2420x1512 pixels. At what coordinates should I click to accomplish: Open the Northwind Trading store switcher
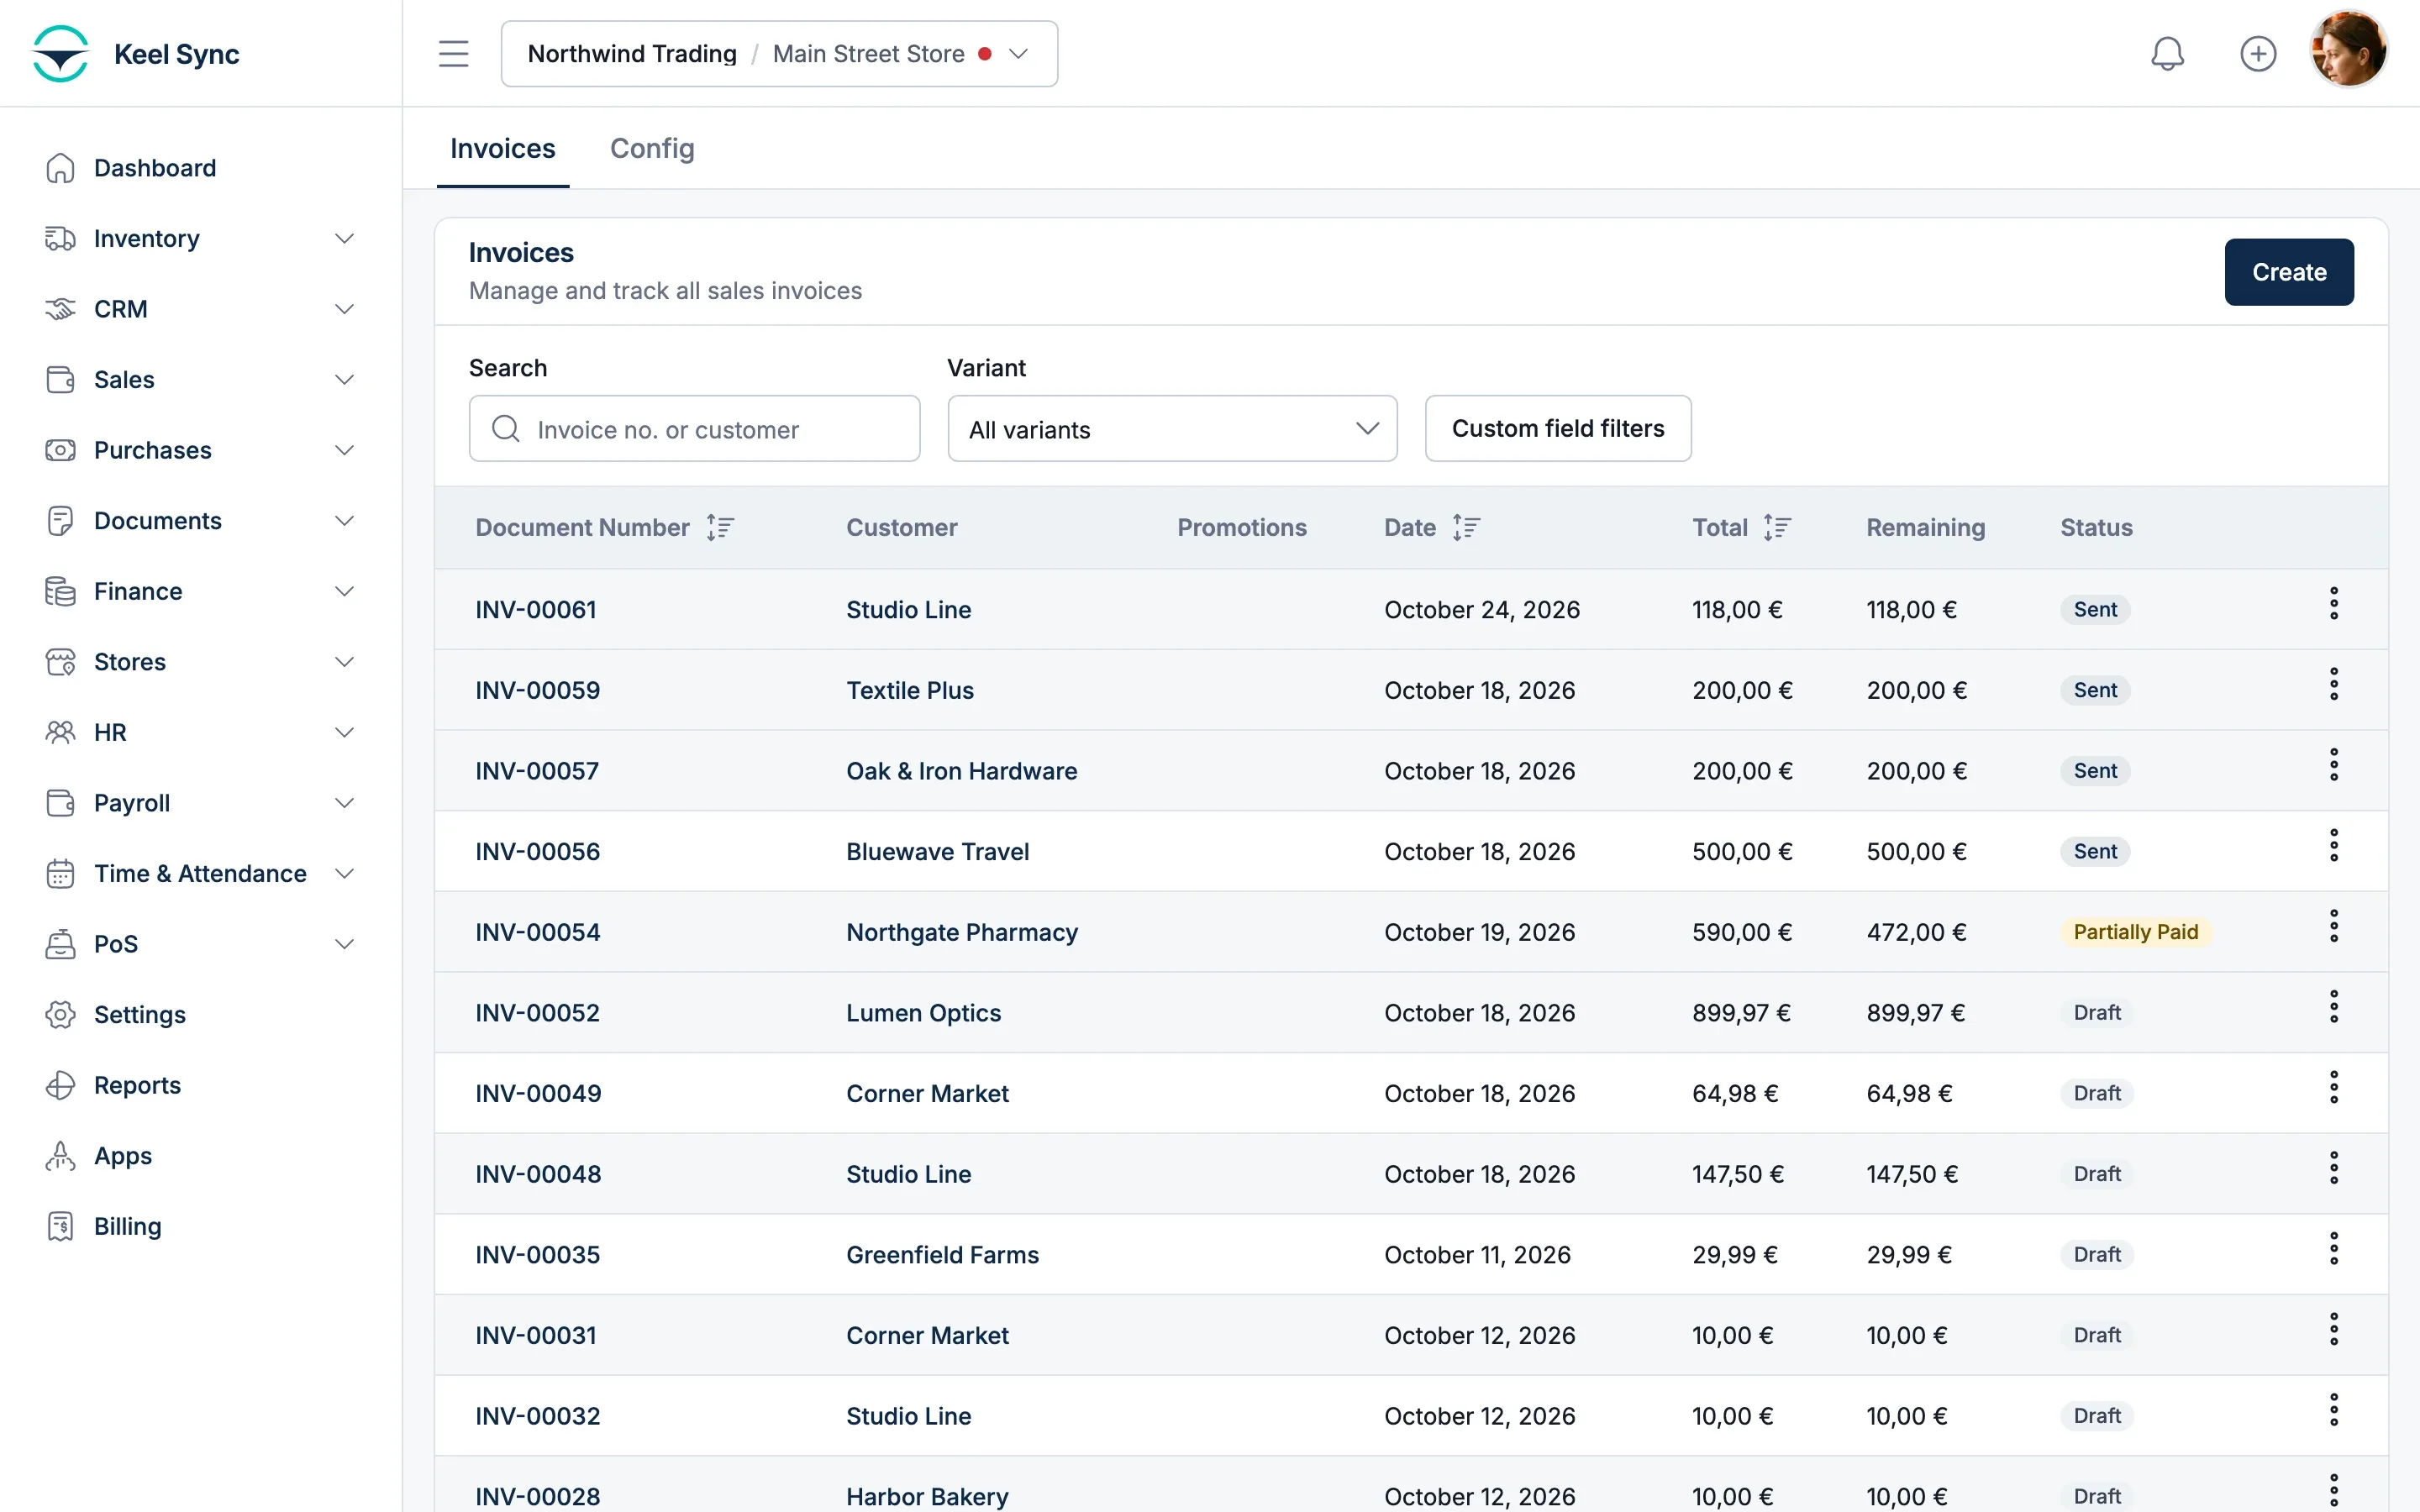(x=779, y=54)
